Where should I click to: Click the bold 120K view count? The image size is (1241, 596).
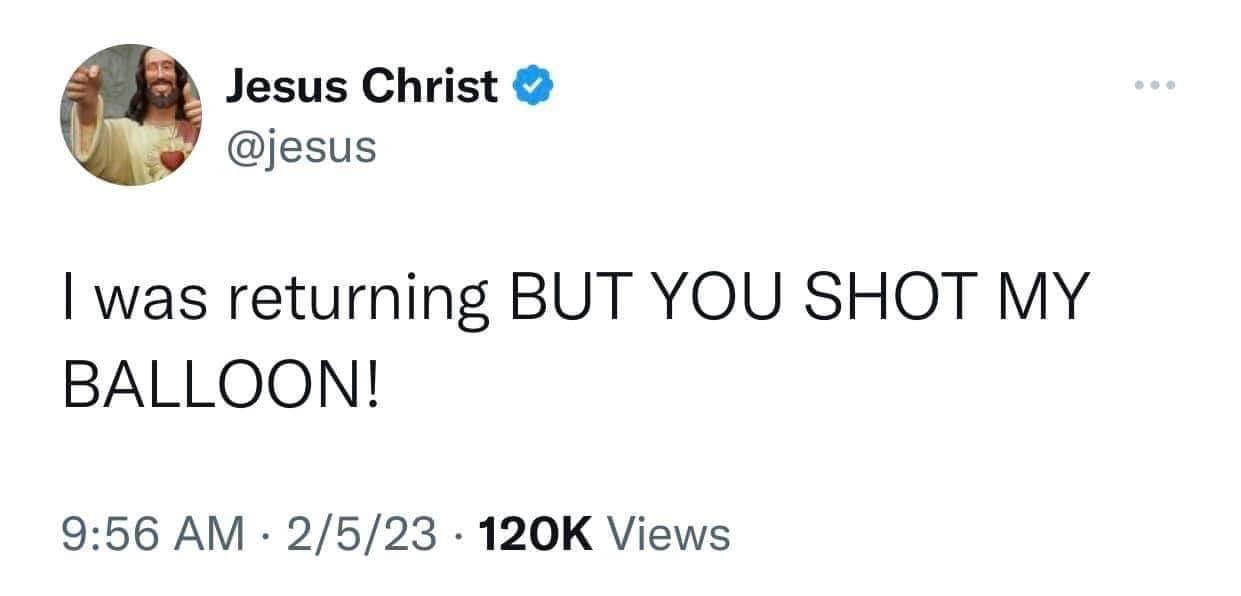point(536,534)
